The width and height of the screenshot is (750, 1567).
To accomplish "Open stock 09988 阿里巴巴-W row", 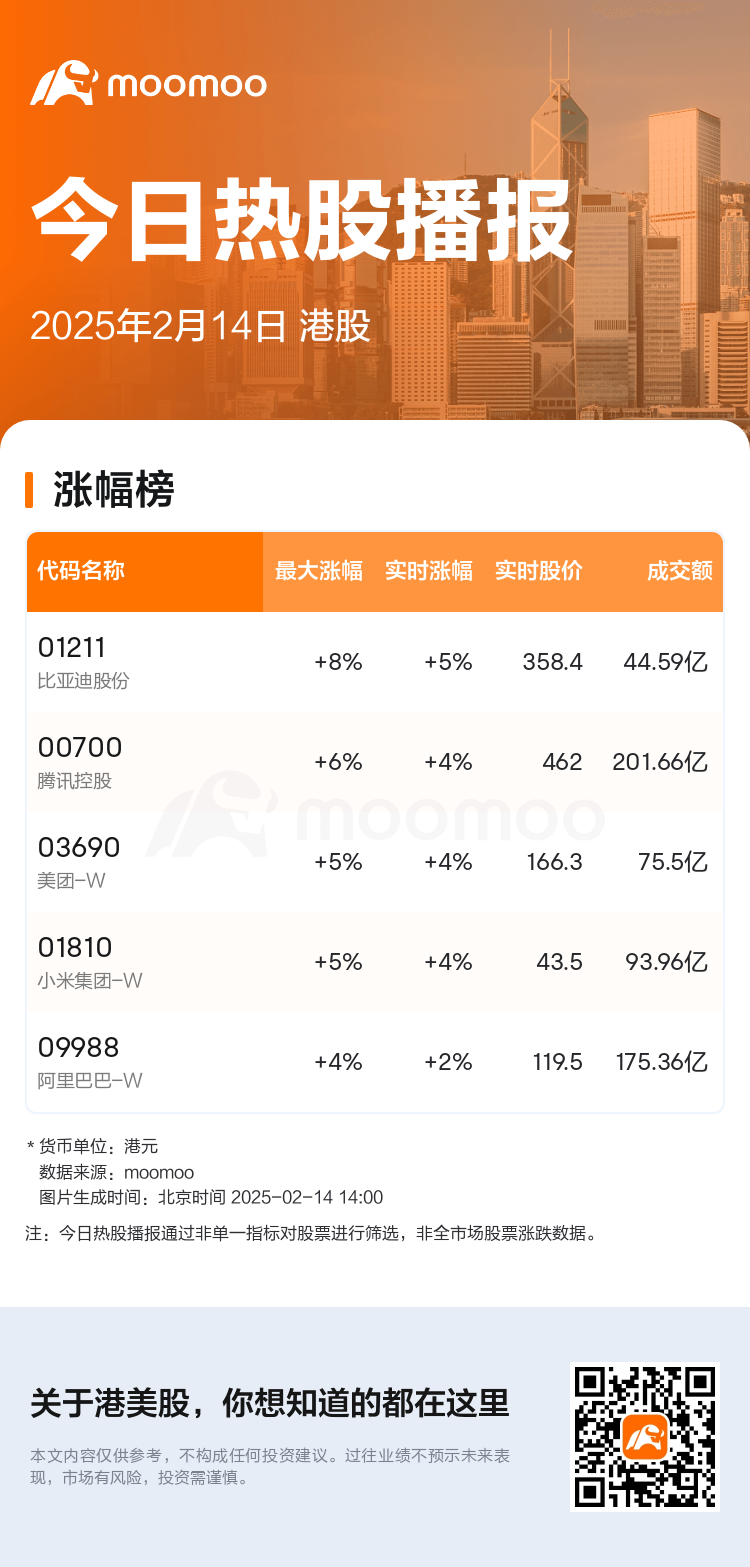I will coord(375,1062).
